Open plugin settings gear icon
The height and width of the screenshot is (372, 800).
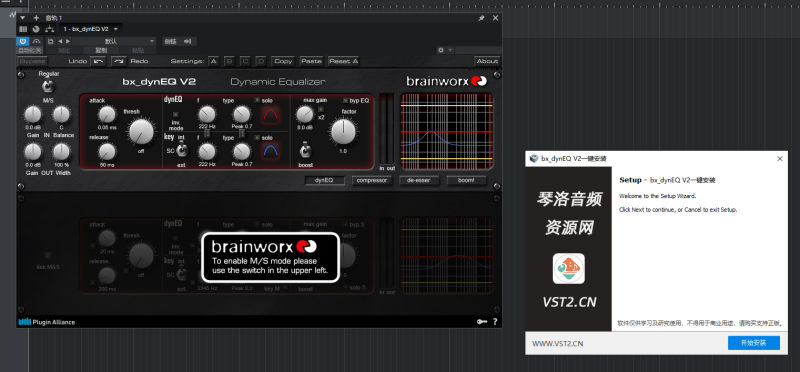tap(441, 50)
